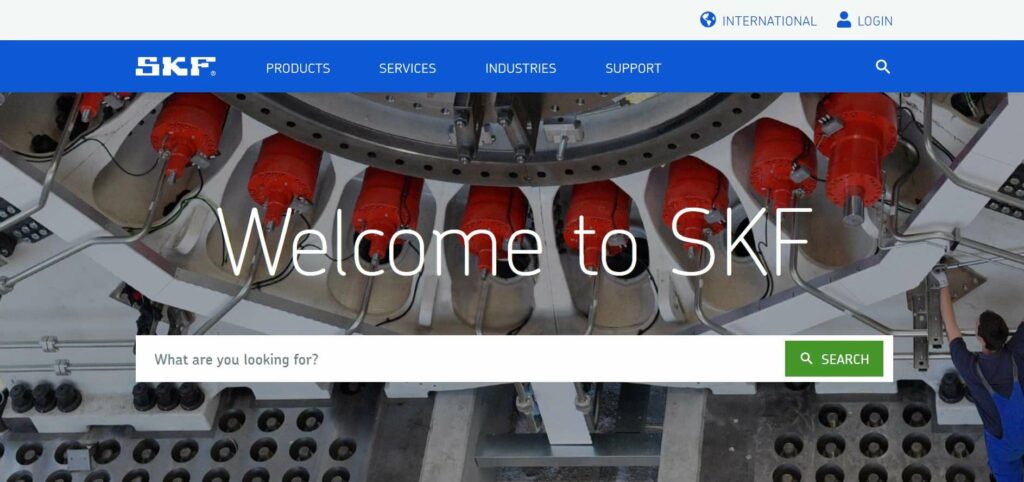Click the user profile icon
The image size is (1024, 482).
point(844,20)
